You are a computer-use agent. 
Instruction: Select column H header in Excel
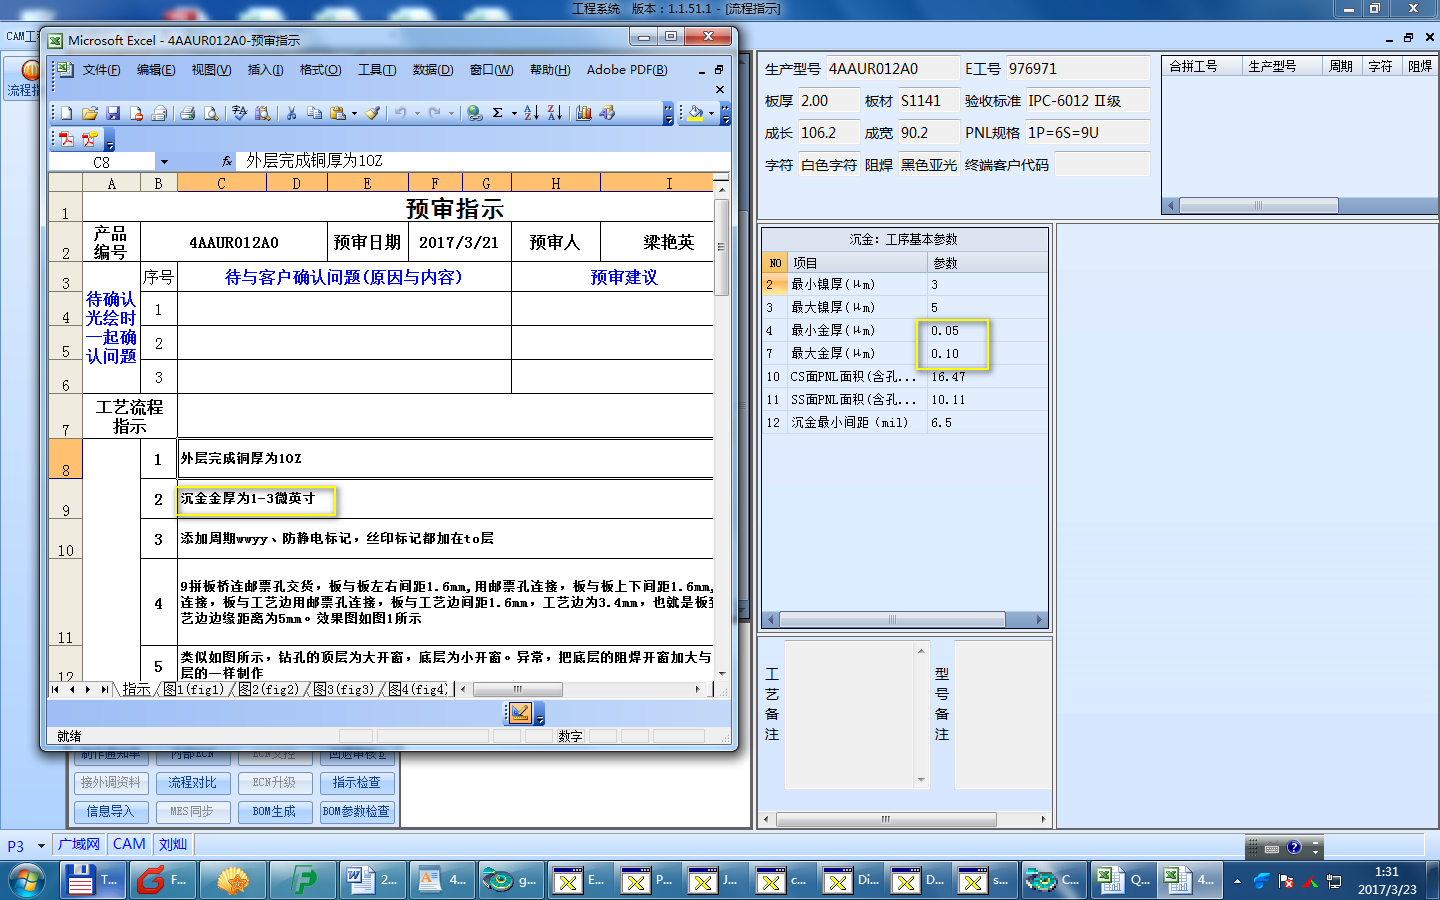[556, 183]
